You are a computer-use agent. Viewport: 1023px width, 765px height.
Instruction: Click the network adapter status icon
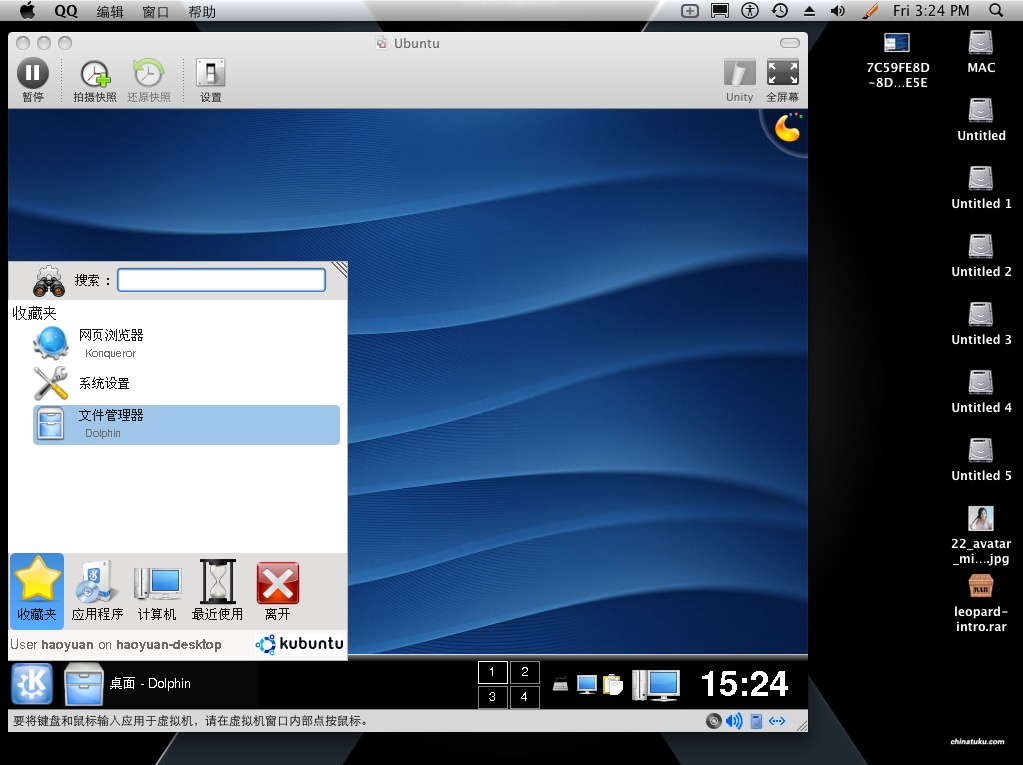click(x=777, y=721)
